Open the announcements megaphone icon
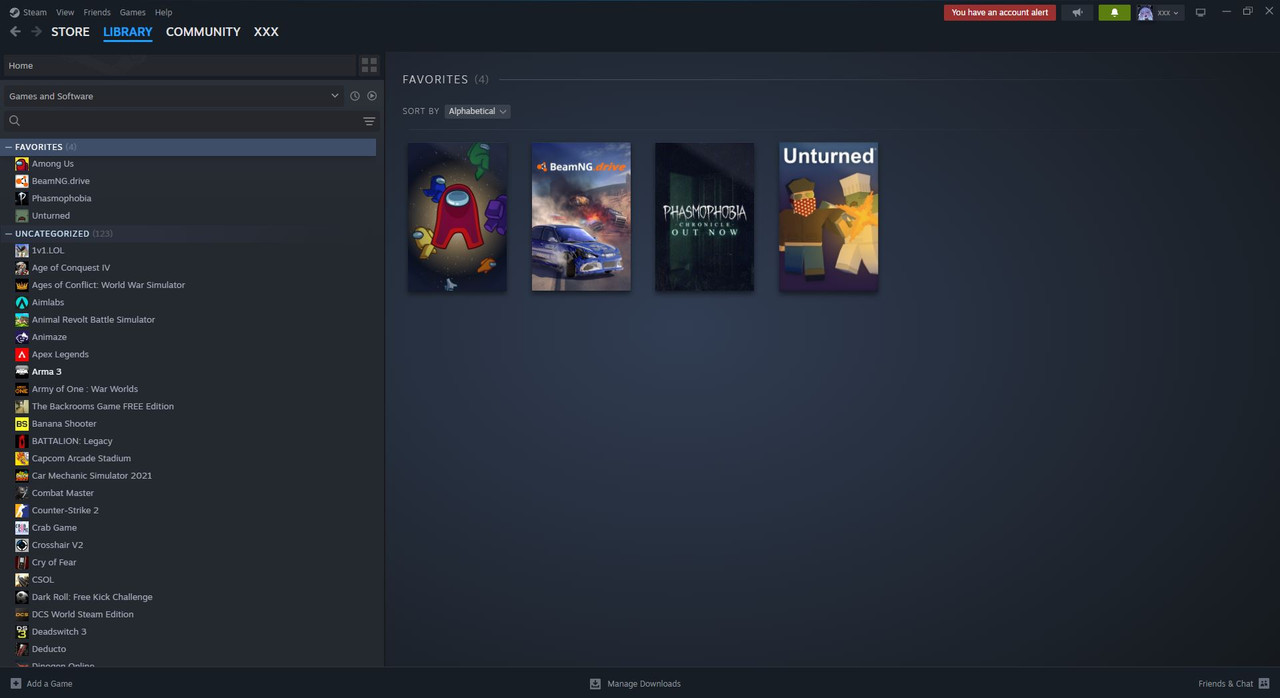Screen dimensions: 1280x698 [1077, 13]
